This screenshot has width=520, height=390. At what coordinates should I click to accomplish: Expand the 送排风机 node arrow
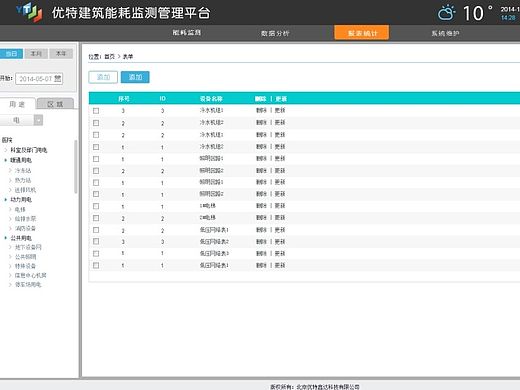(10, 190)
